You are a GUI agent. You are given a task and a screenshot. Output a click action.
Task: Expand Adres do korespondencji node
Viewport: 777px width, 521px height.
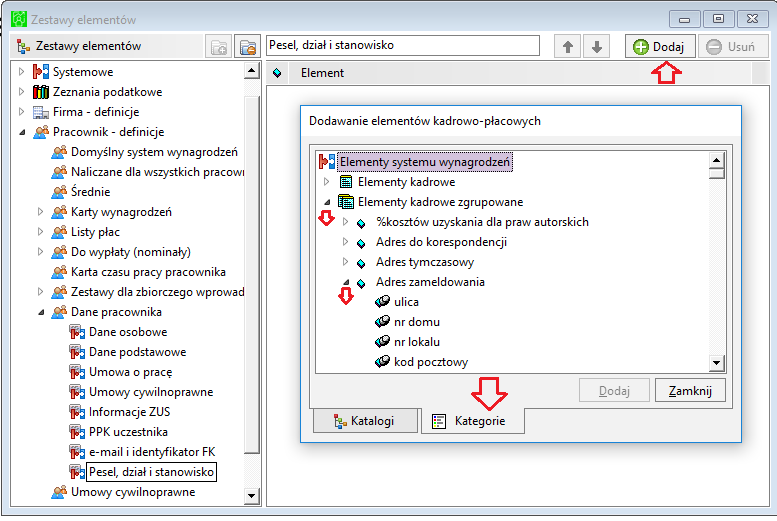(345, 242)
